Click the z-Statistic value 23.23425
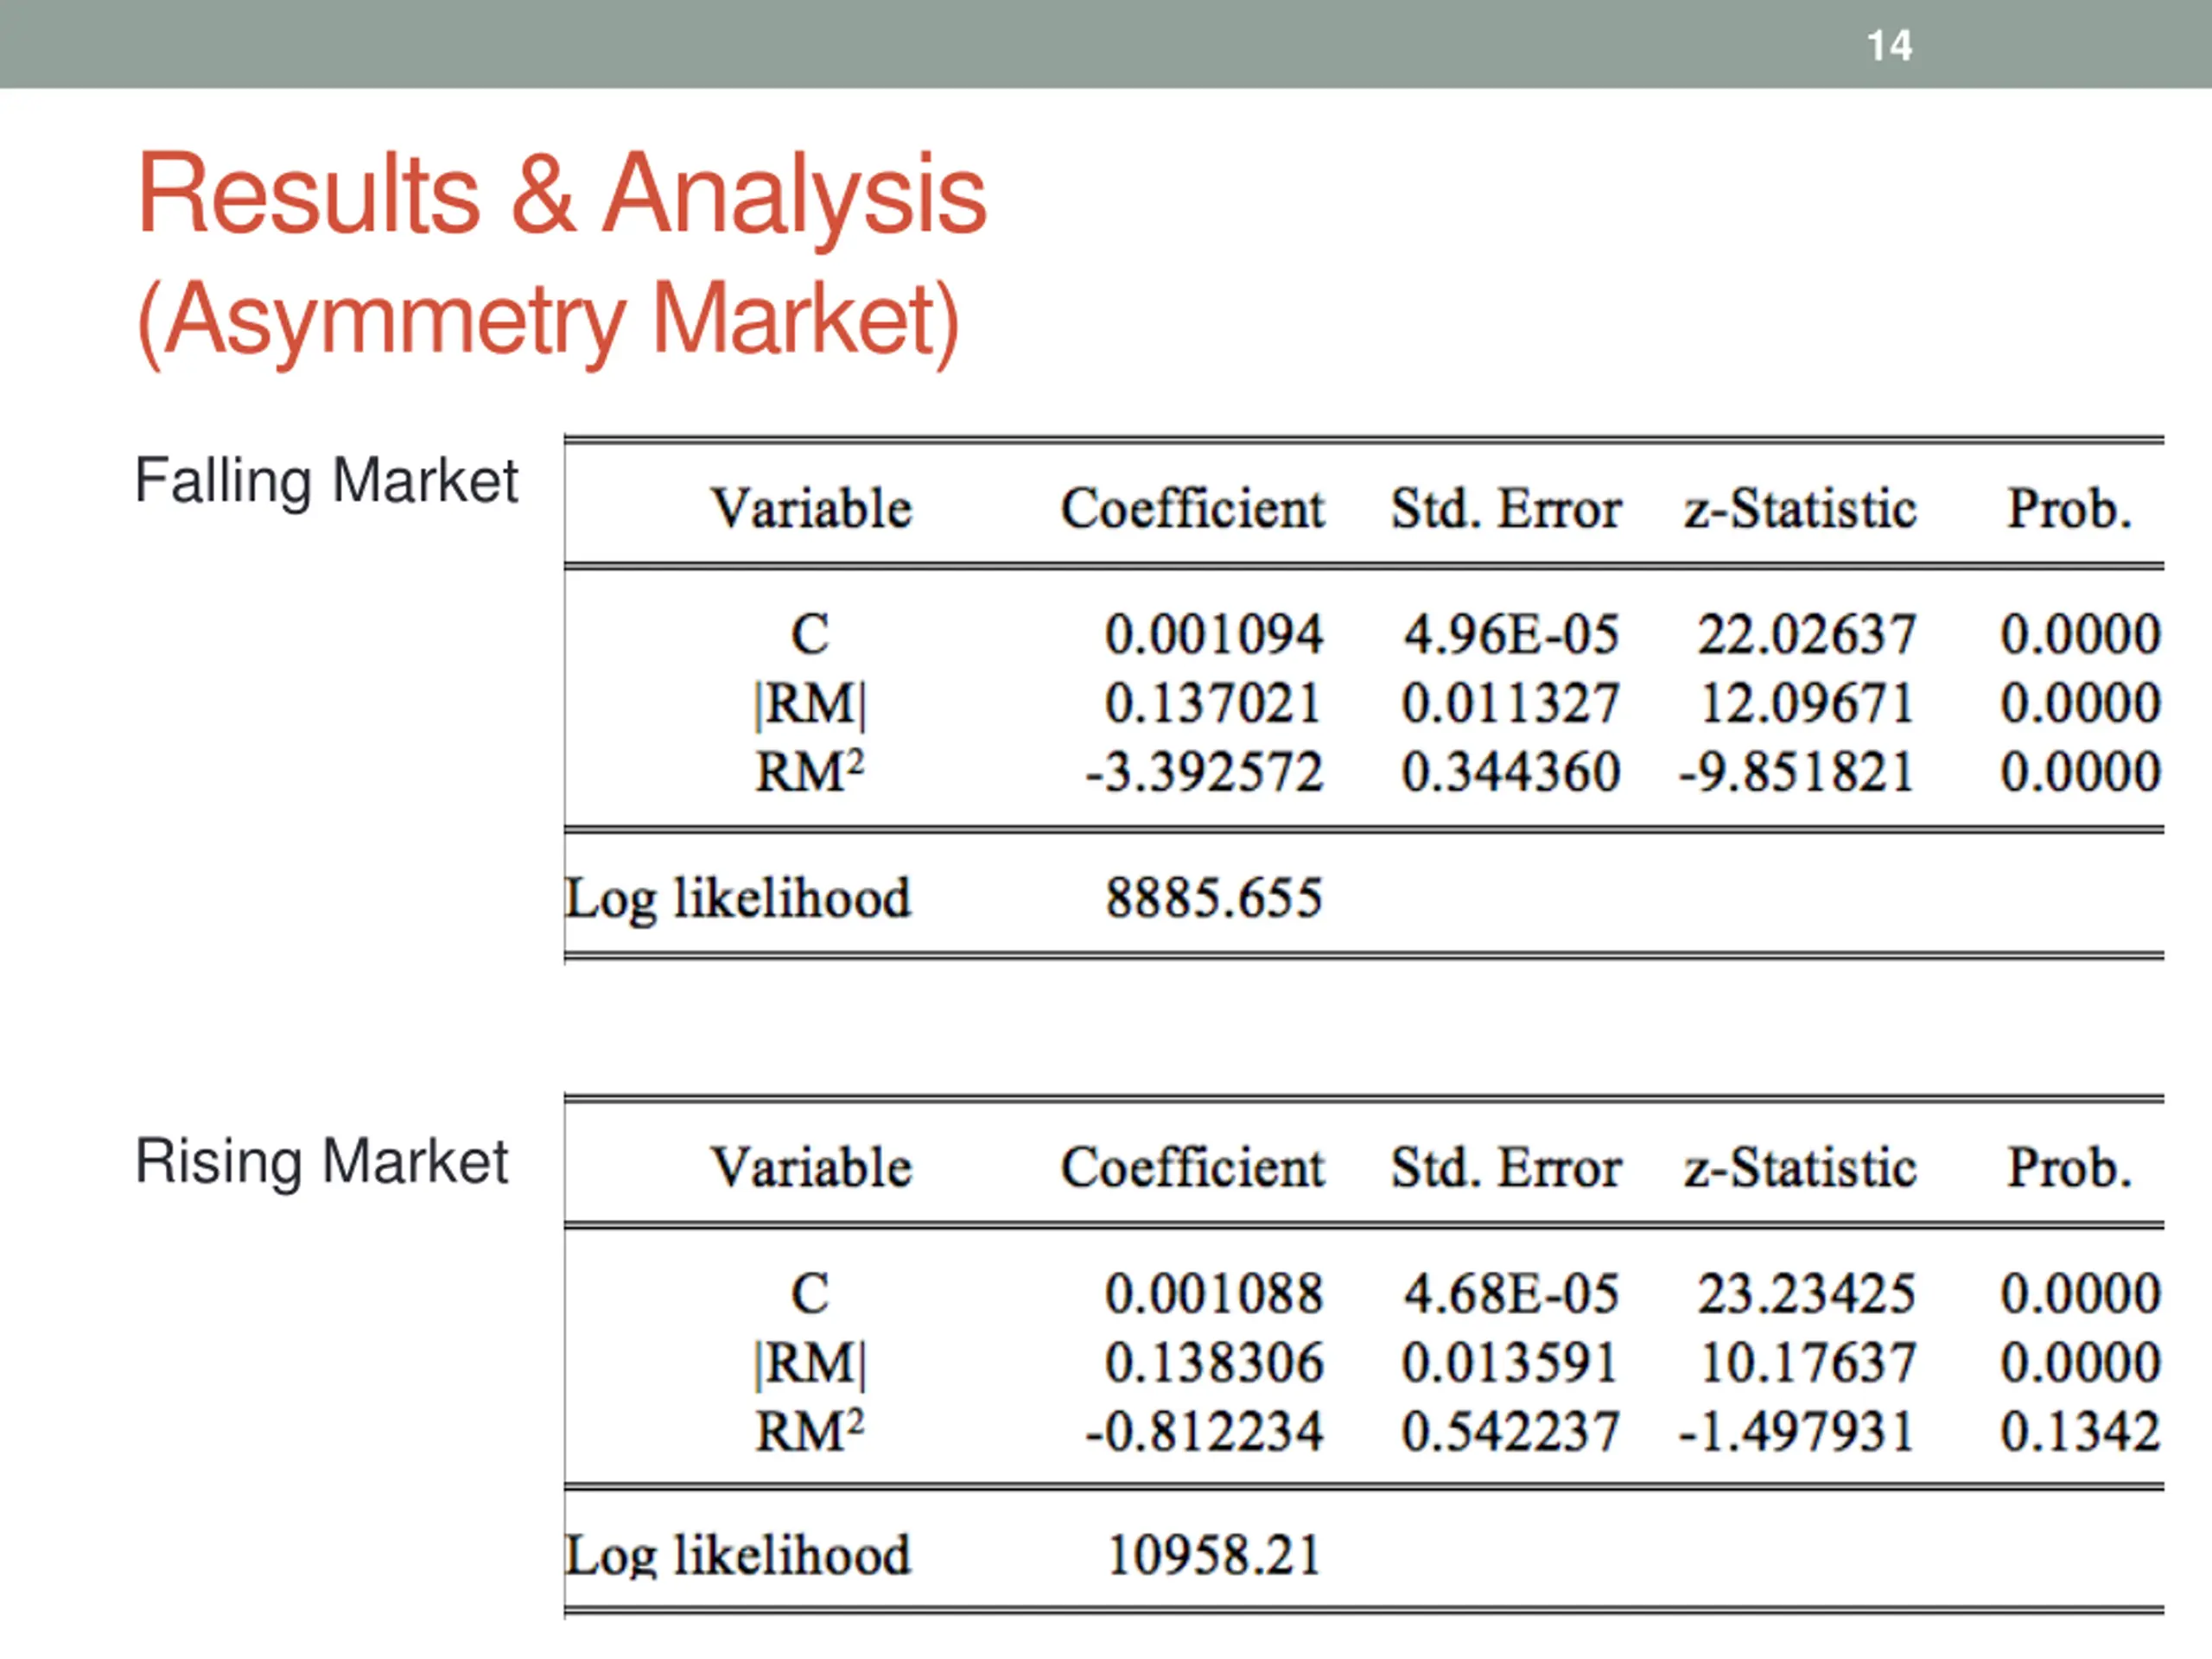The width and height of the screenshot is (2212, 1659). (x=1806, y=1293)
